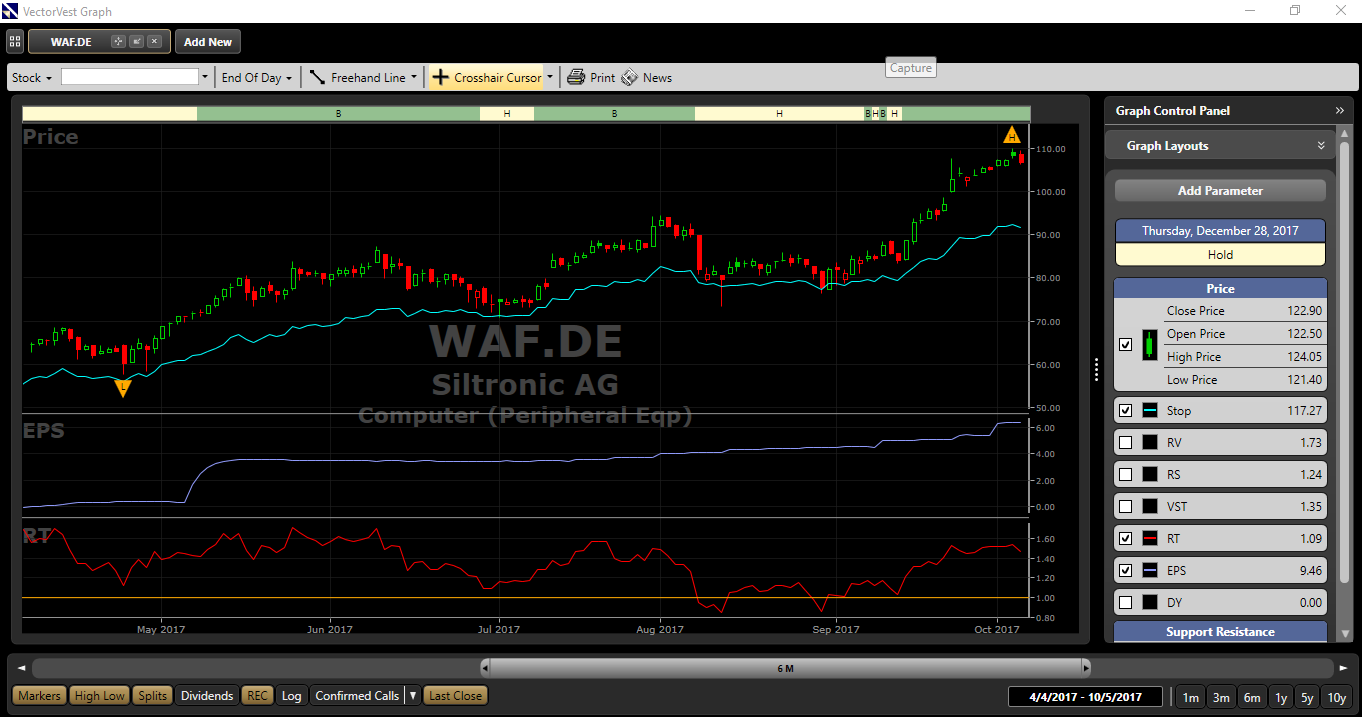Disable the RT checkbox
The height and width of the screenshot is (717, 1362).
[x=1126, y=539]
